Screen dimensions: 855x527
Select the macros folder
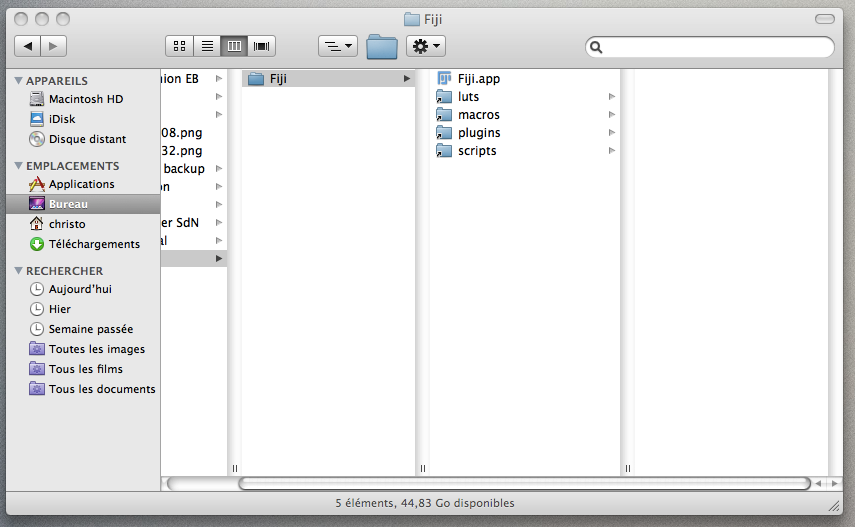click(x=524, y=115)
